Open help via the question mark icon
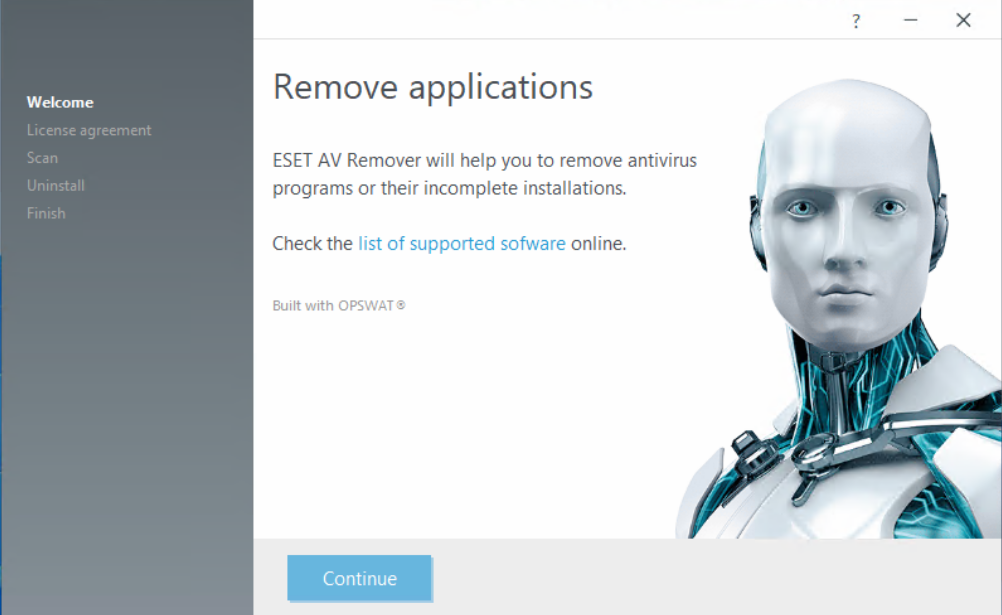The width and height of the screenshot is (1002, 615). point(856,20)
